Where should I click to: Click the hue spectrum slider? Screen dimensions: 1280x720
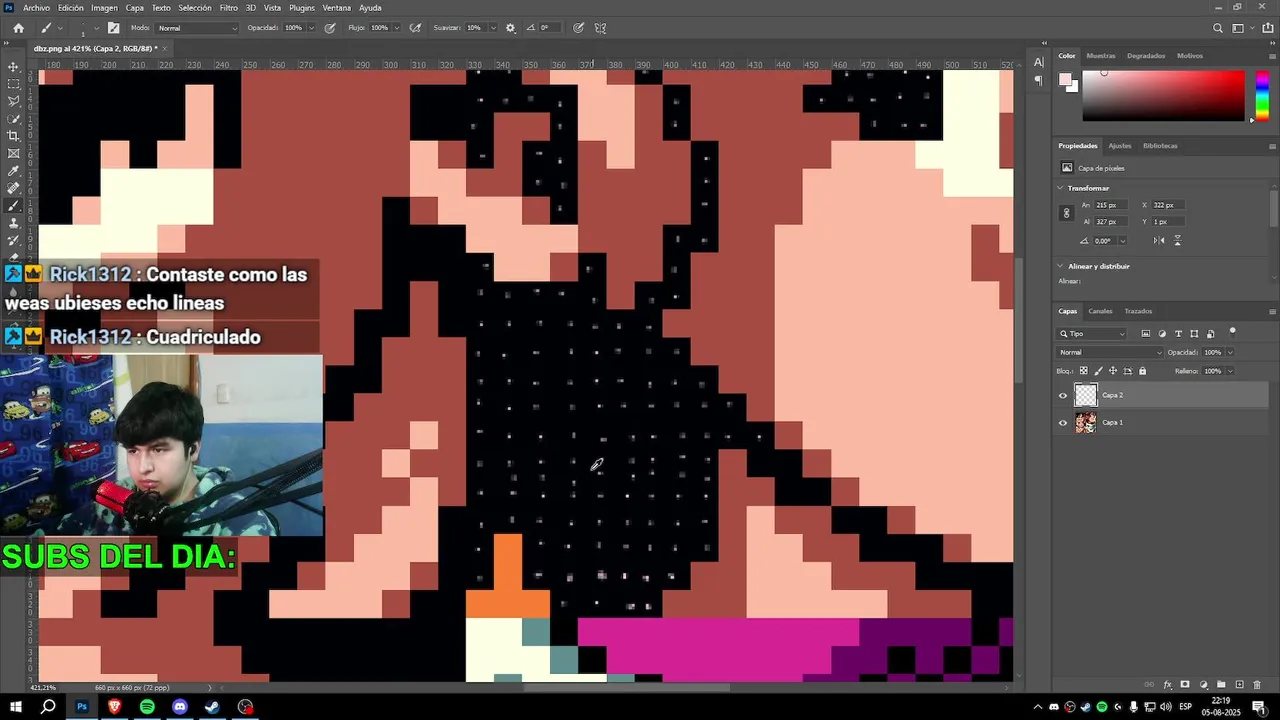click(1262, 96)
